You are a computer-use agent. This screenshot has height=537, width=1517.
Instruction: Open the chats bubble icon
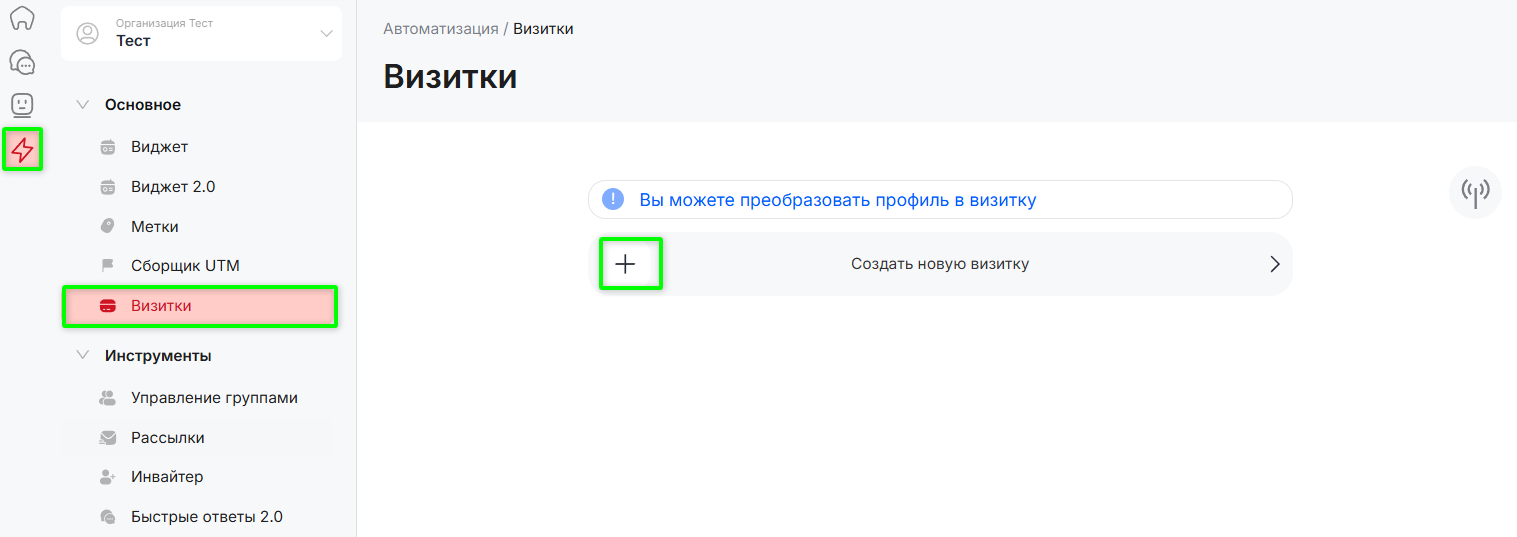22,62
